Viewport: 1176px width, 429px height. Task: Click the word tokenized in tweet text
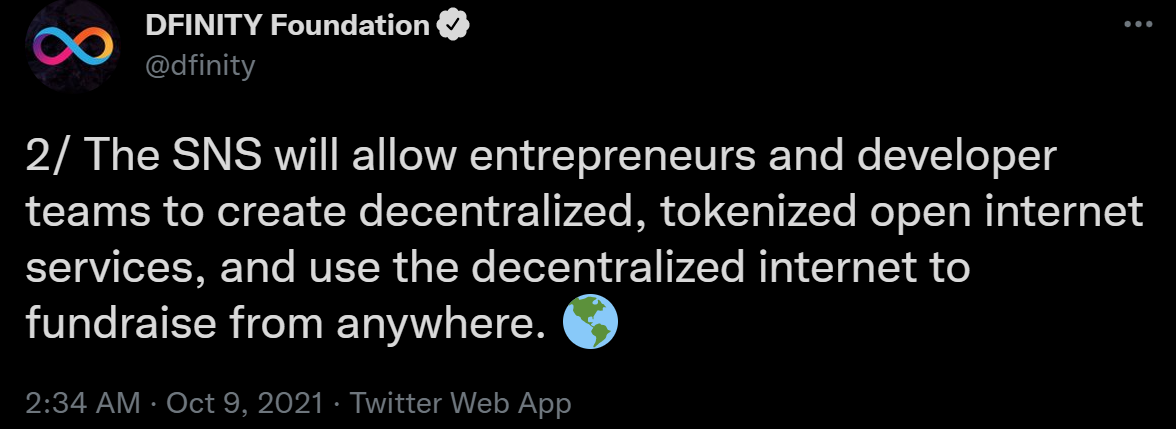click(758, 213)
